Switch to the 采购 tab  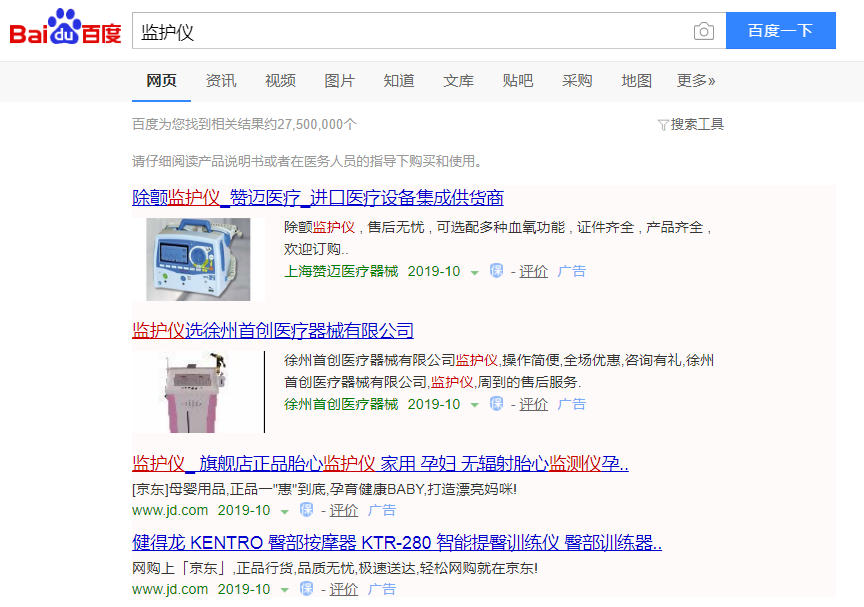pos(577,81)
